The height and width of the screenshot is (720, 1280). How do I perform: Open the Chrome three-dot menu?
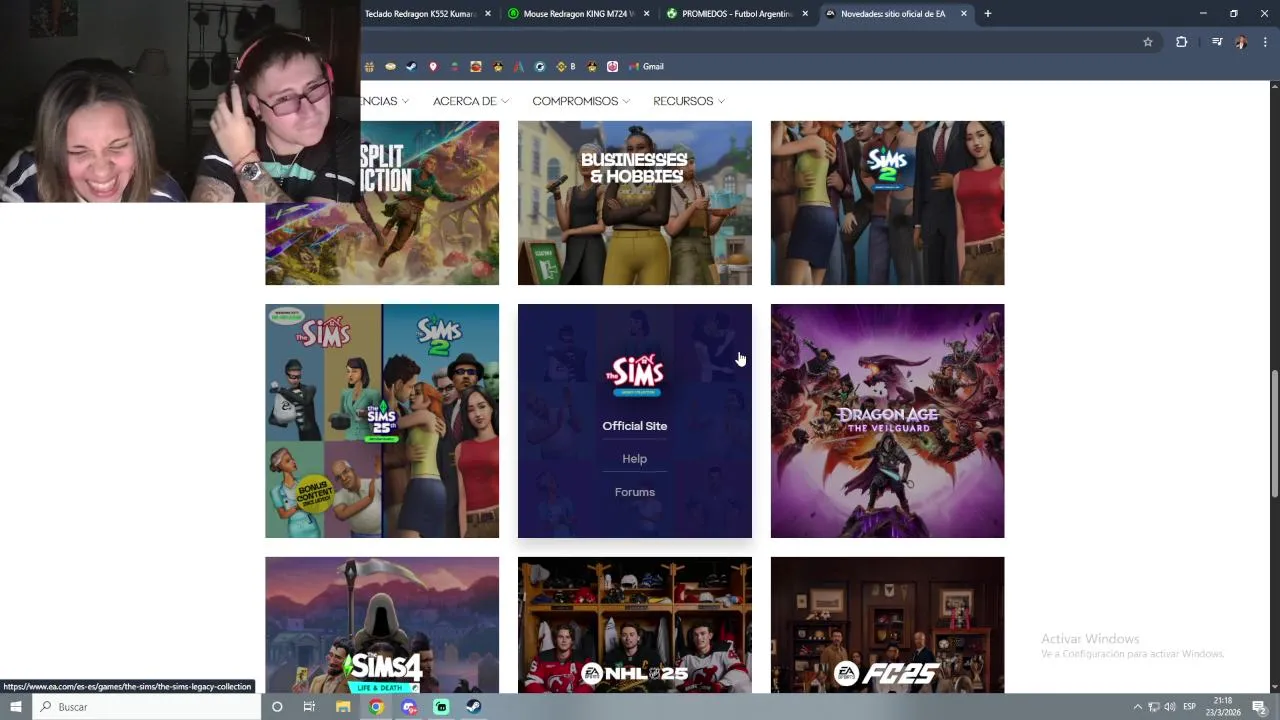tap(1266, 42)
